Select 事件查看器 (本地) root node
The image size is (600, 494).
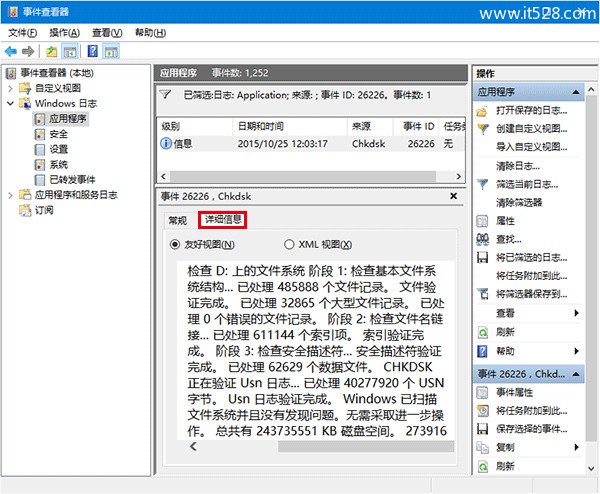pos(57,73)
